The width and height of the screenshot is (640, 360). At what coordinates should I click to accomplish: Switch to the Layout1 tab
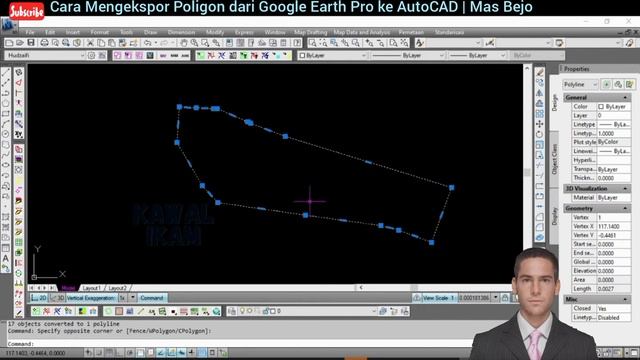click(91, 288)
